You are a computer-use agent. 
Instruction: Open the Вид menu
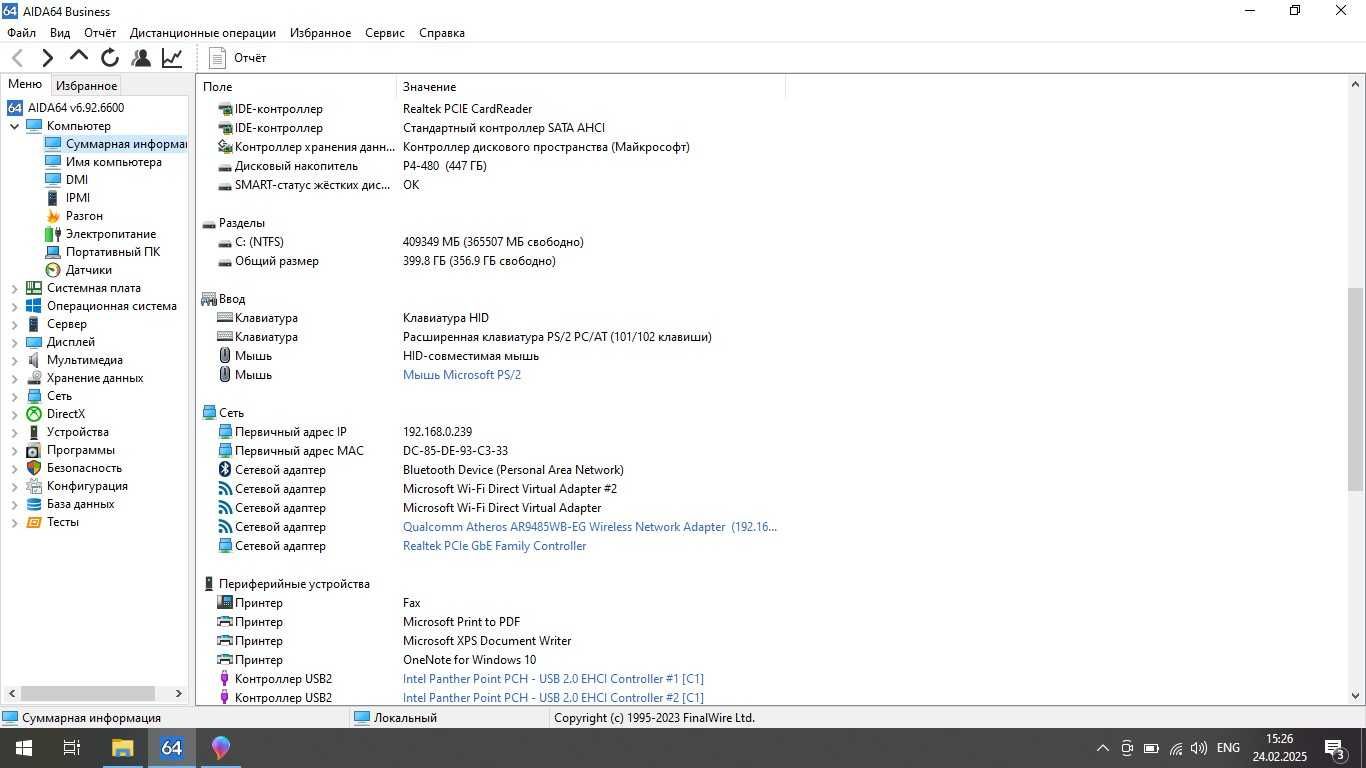tap(60, 32)
